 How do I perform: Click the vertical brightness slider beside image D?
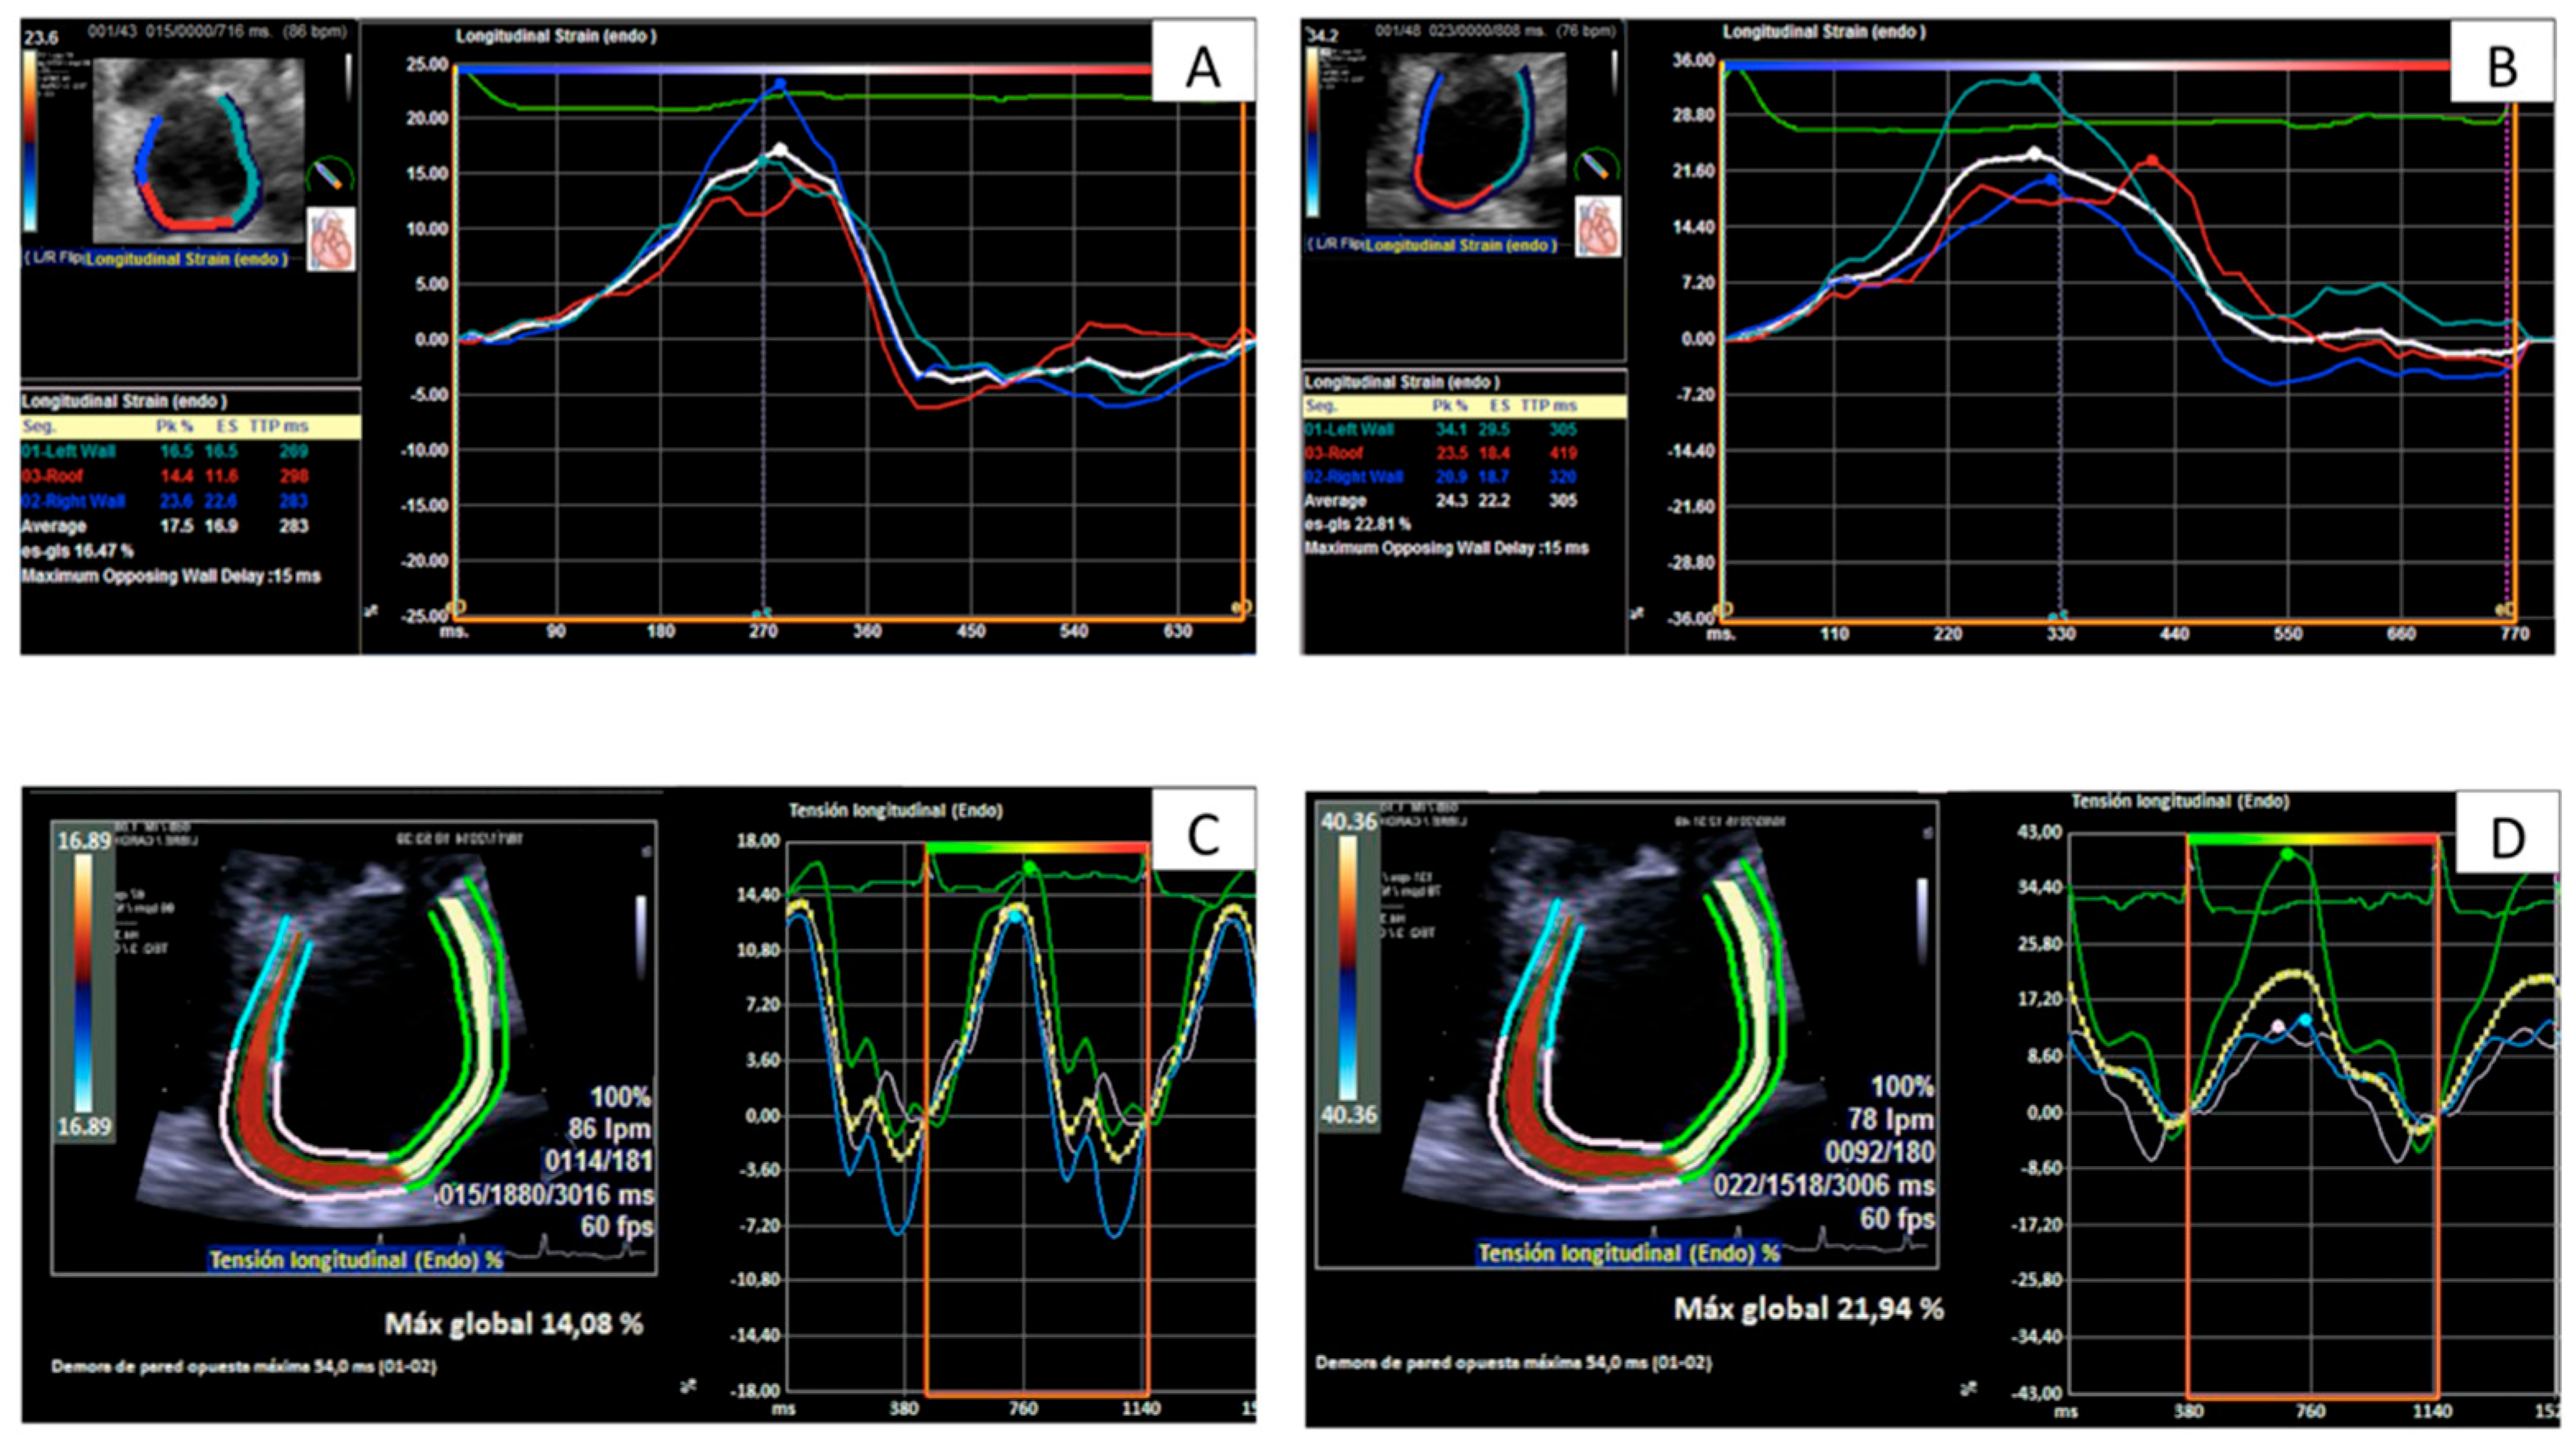pyautogui.click(x=1923, y=920)
